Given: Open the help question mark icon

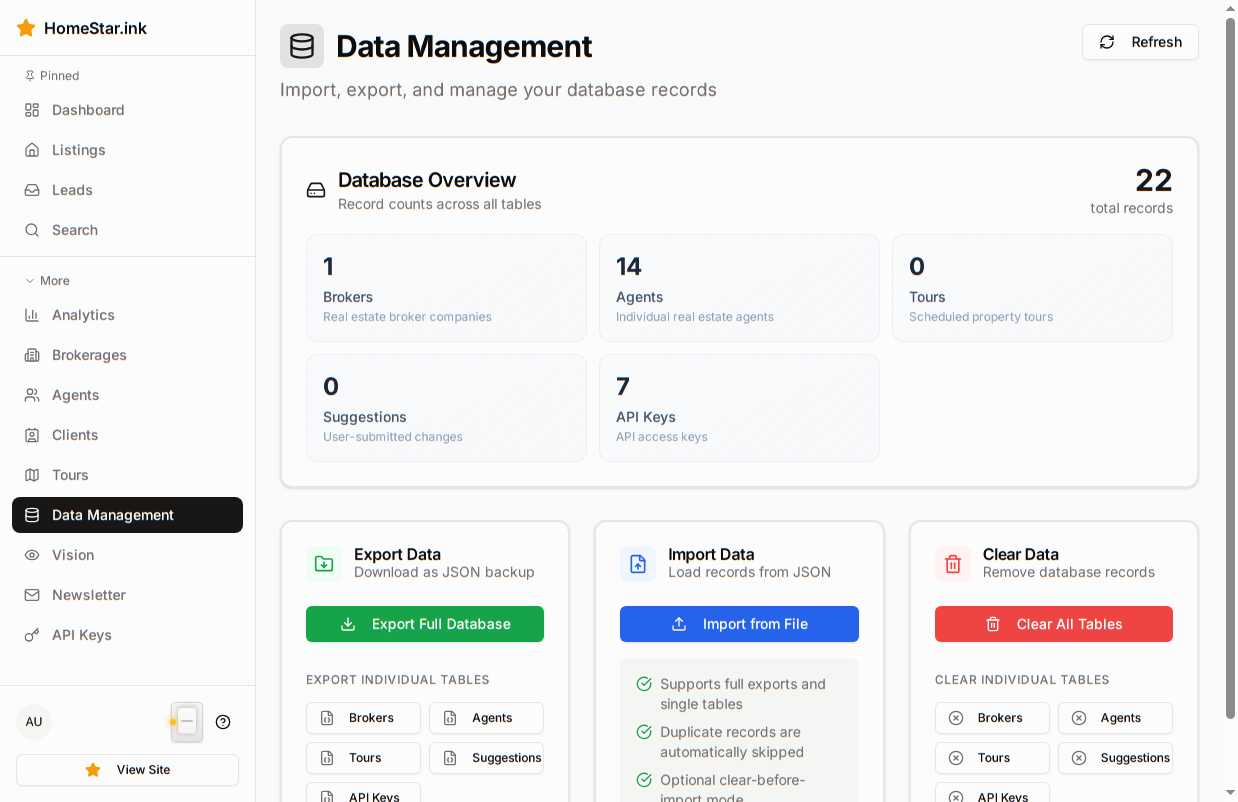Looking at the screenshot, I should click(223, 722).
